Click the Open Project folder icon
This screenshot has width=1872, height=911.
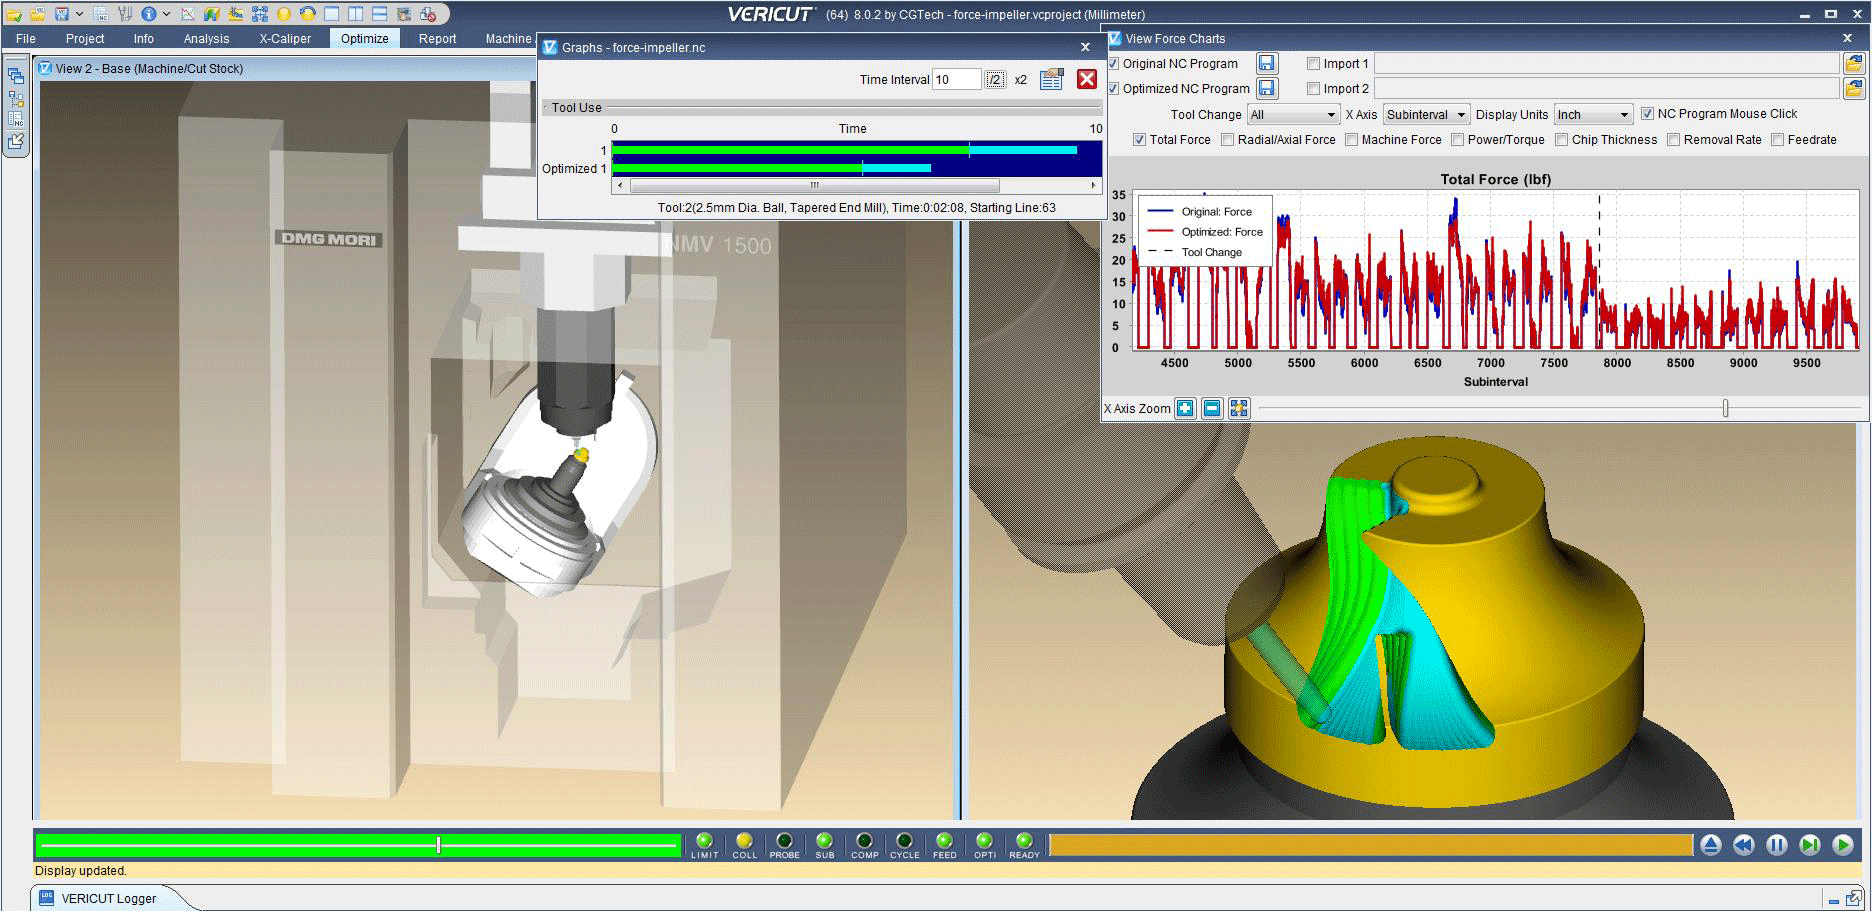tap(37, 14)
